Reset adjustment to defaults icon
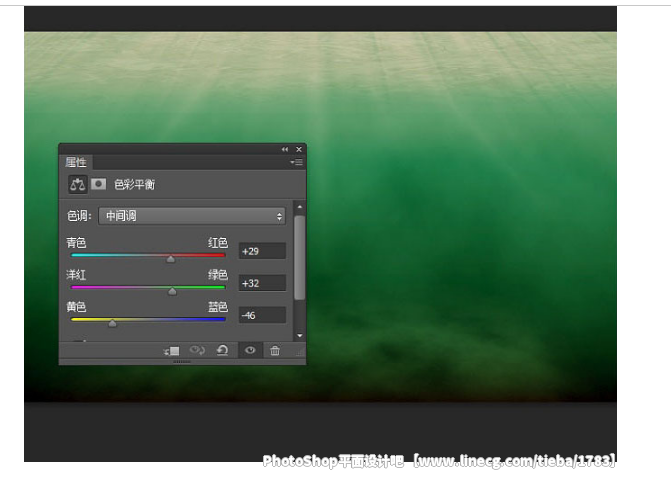 coord(222,350)
